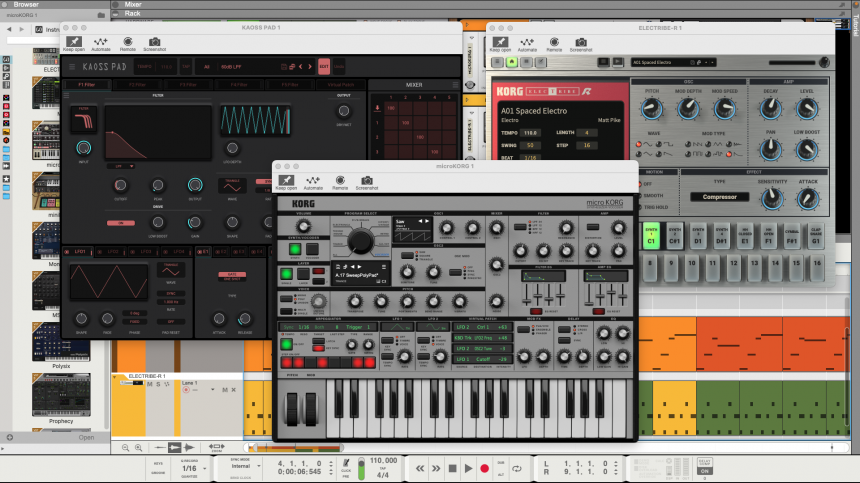Viewport: 860px width, 483px height.
Task: Click zoom out magnifier in sequencer
Action: tap(126, 447)
